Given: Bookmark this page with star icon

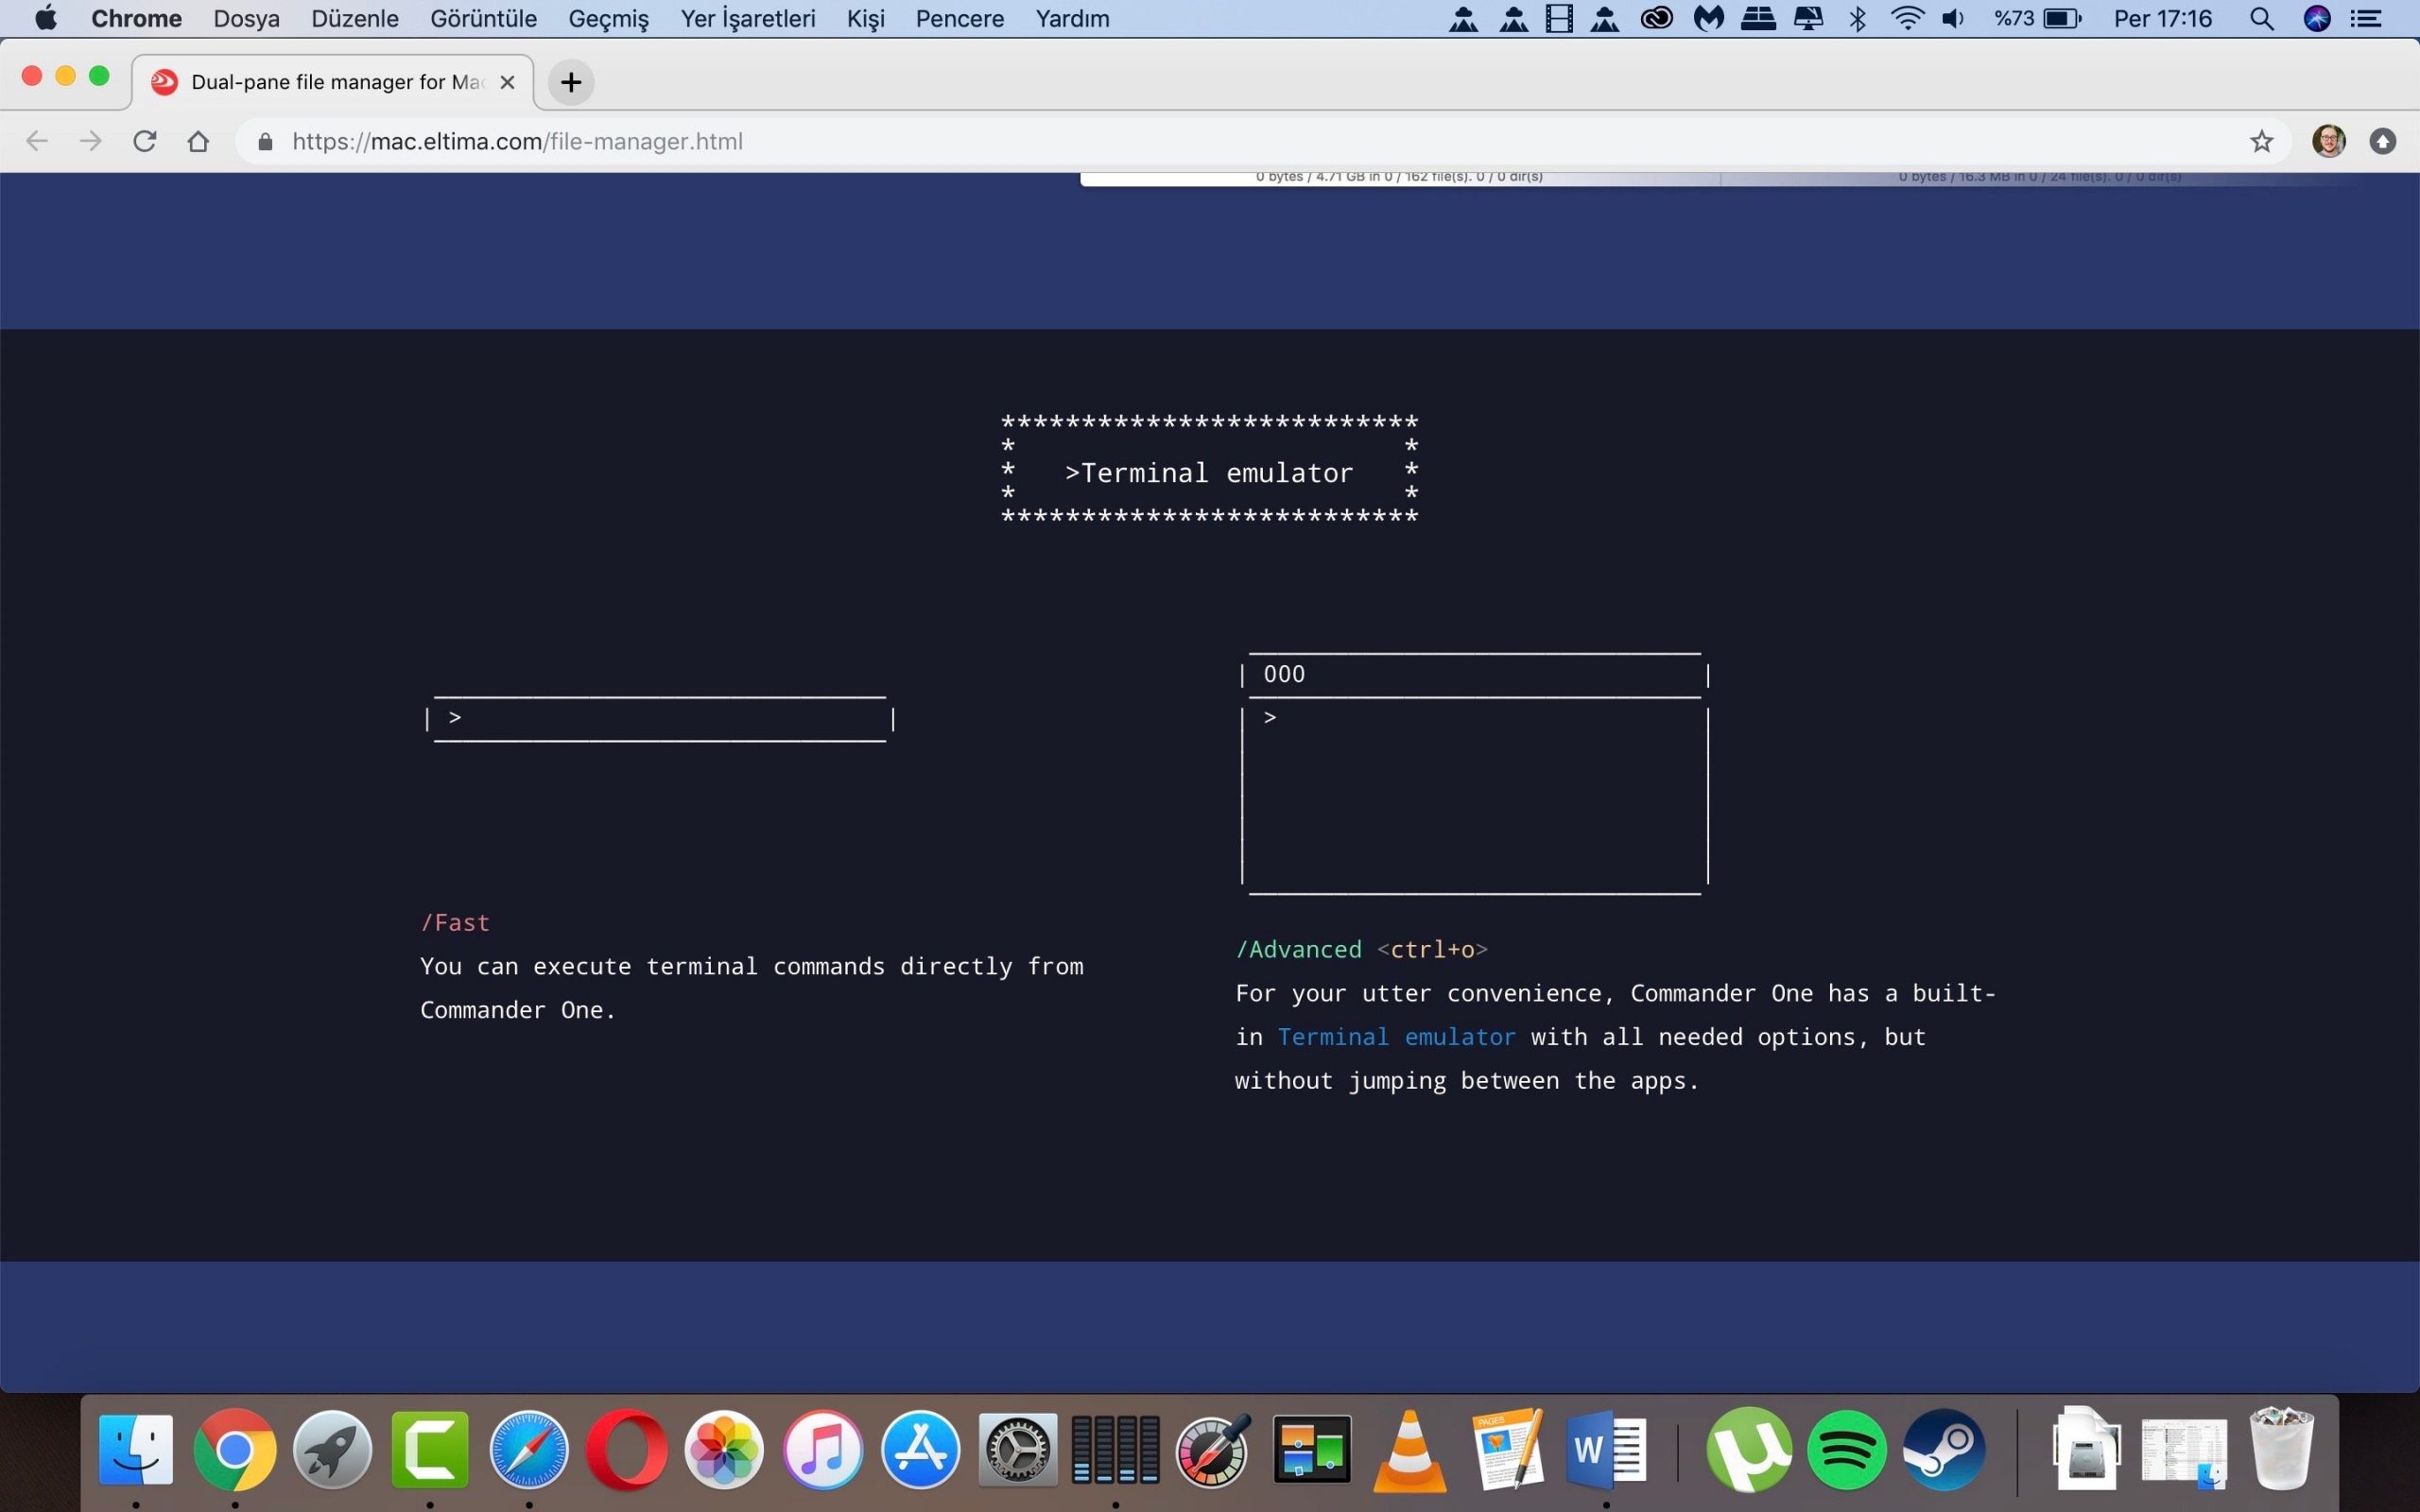Looking at the screenshot, I should point(2262,141).
